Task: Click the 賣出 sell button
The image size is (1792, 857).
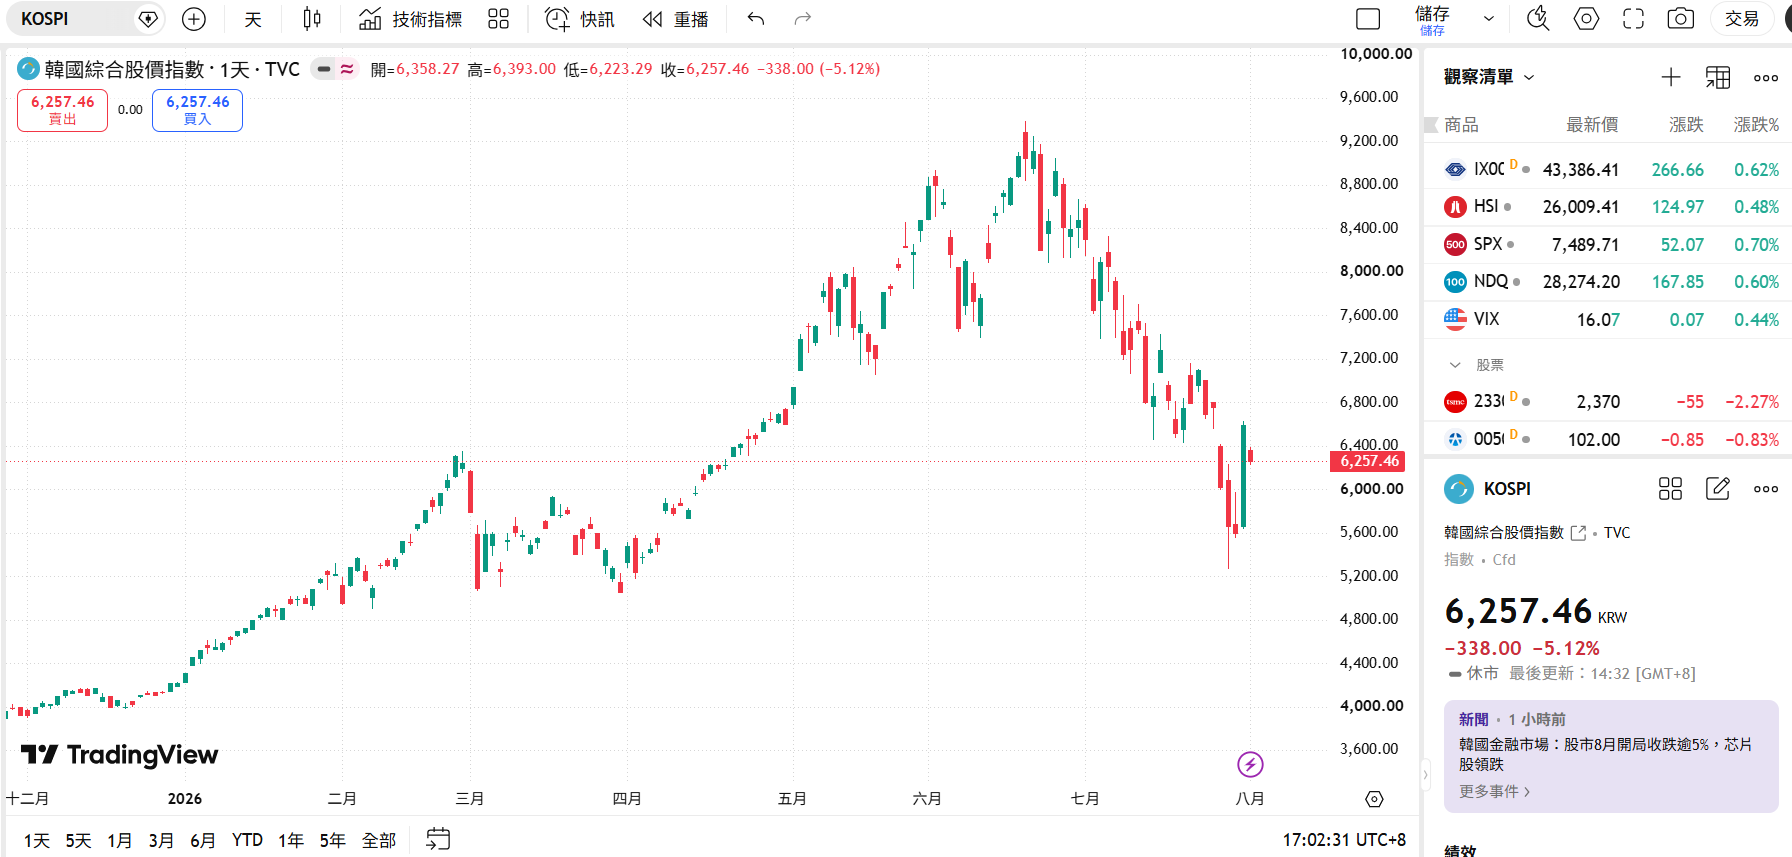Action: (x=62, y=110)
